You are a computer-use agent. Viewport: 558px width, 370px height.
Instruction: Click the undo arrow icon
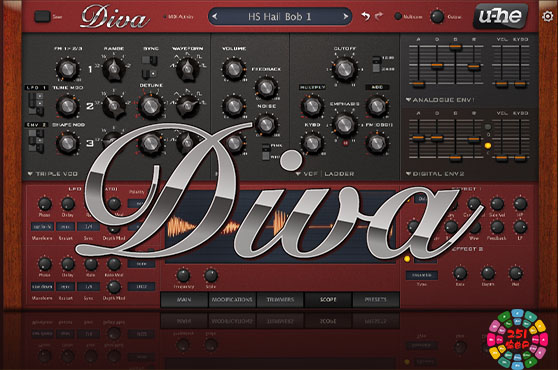[365, 16]
